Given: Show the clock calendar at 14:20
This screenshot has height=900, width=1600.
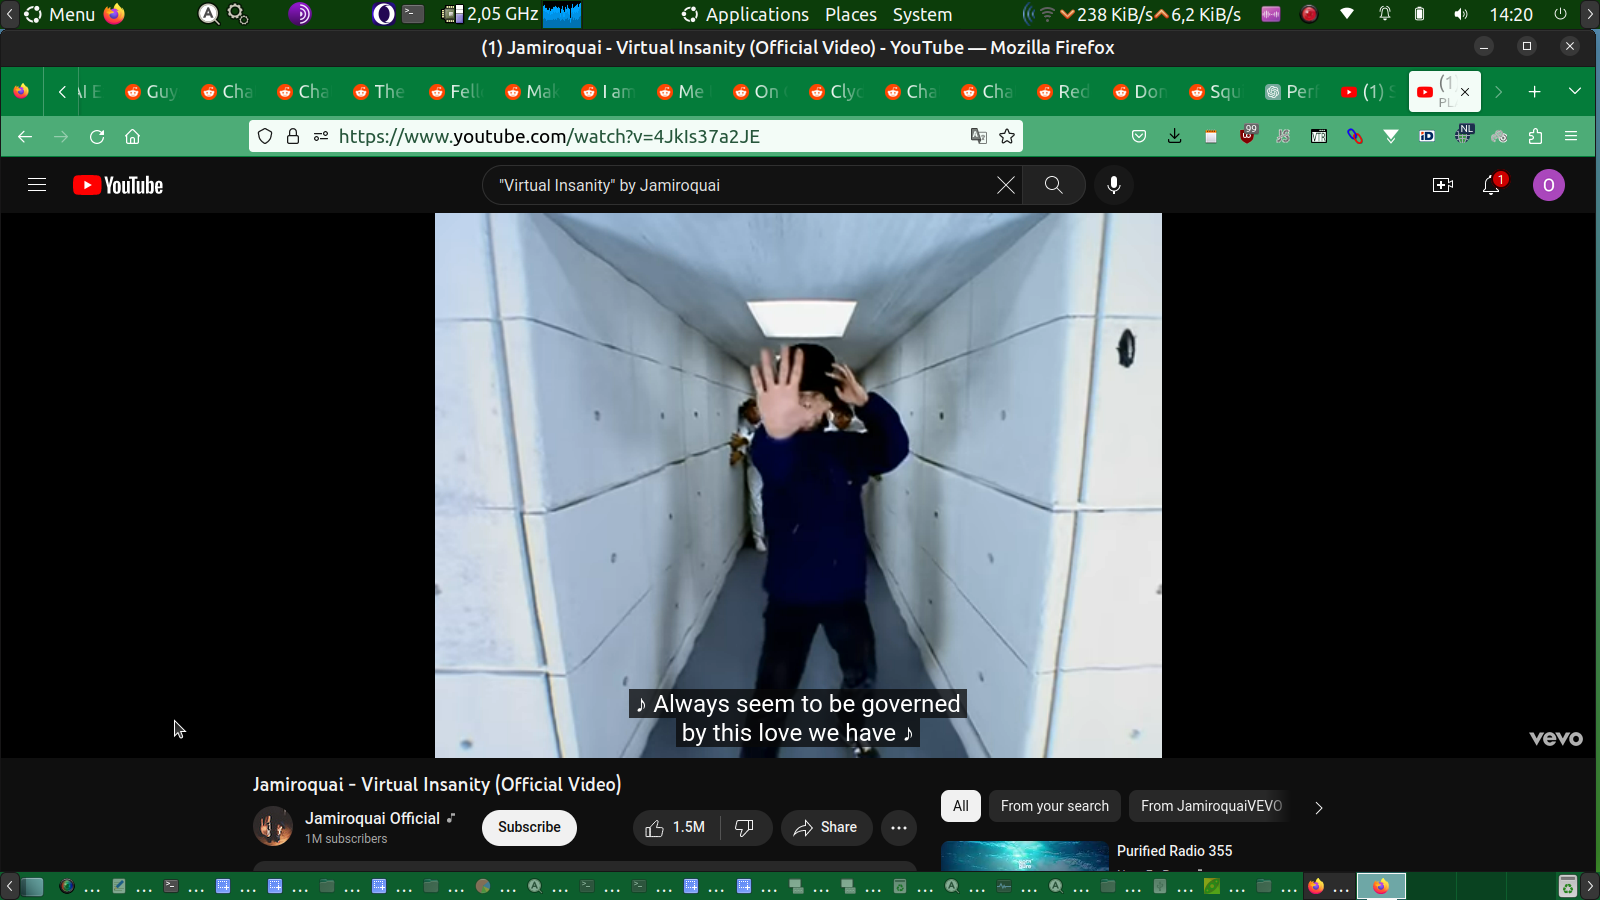Looking at the screenshot, I should click(x=1511, y=14).
